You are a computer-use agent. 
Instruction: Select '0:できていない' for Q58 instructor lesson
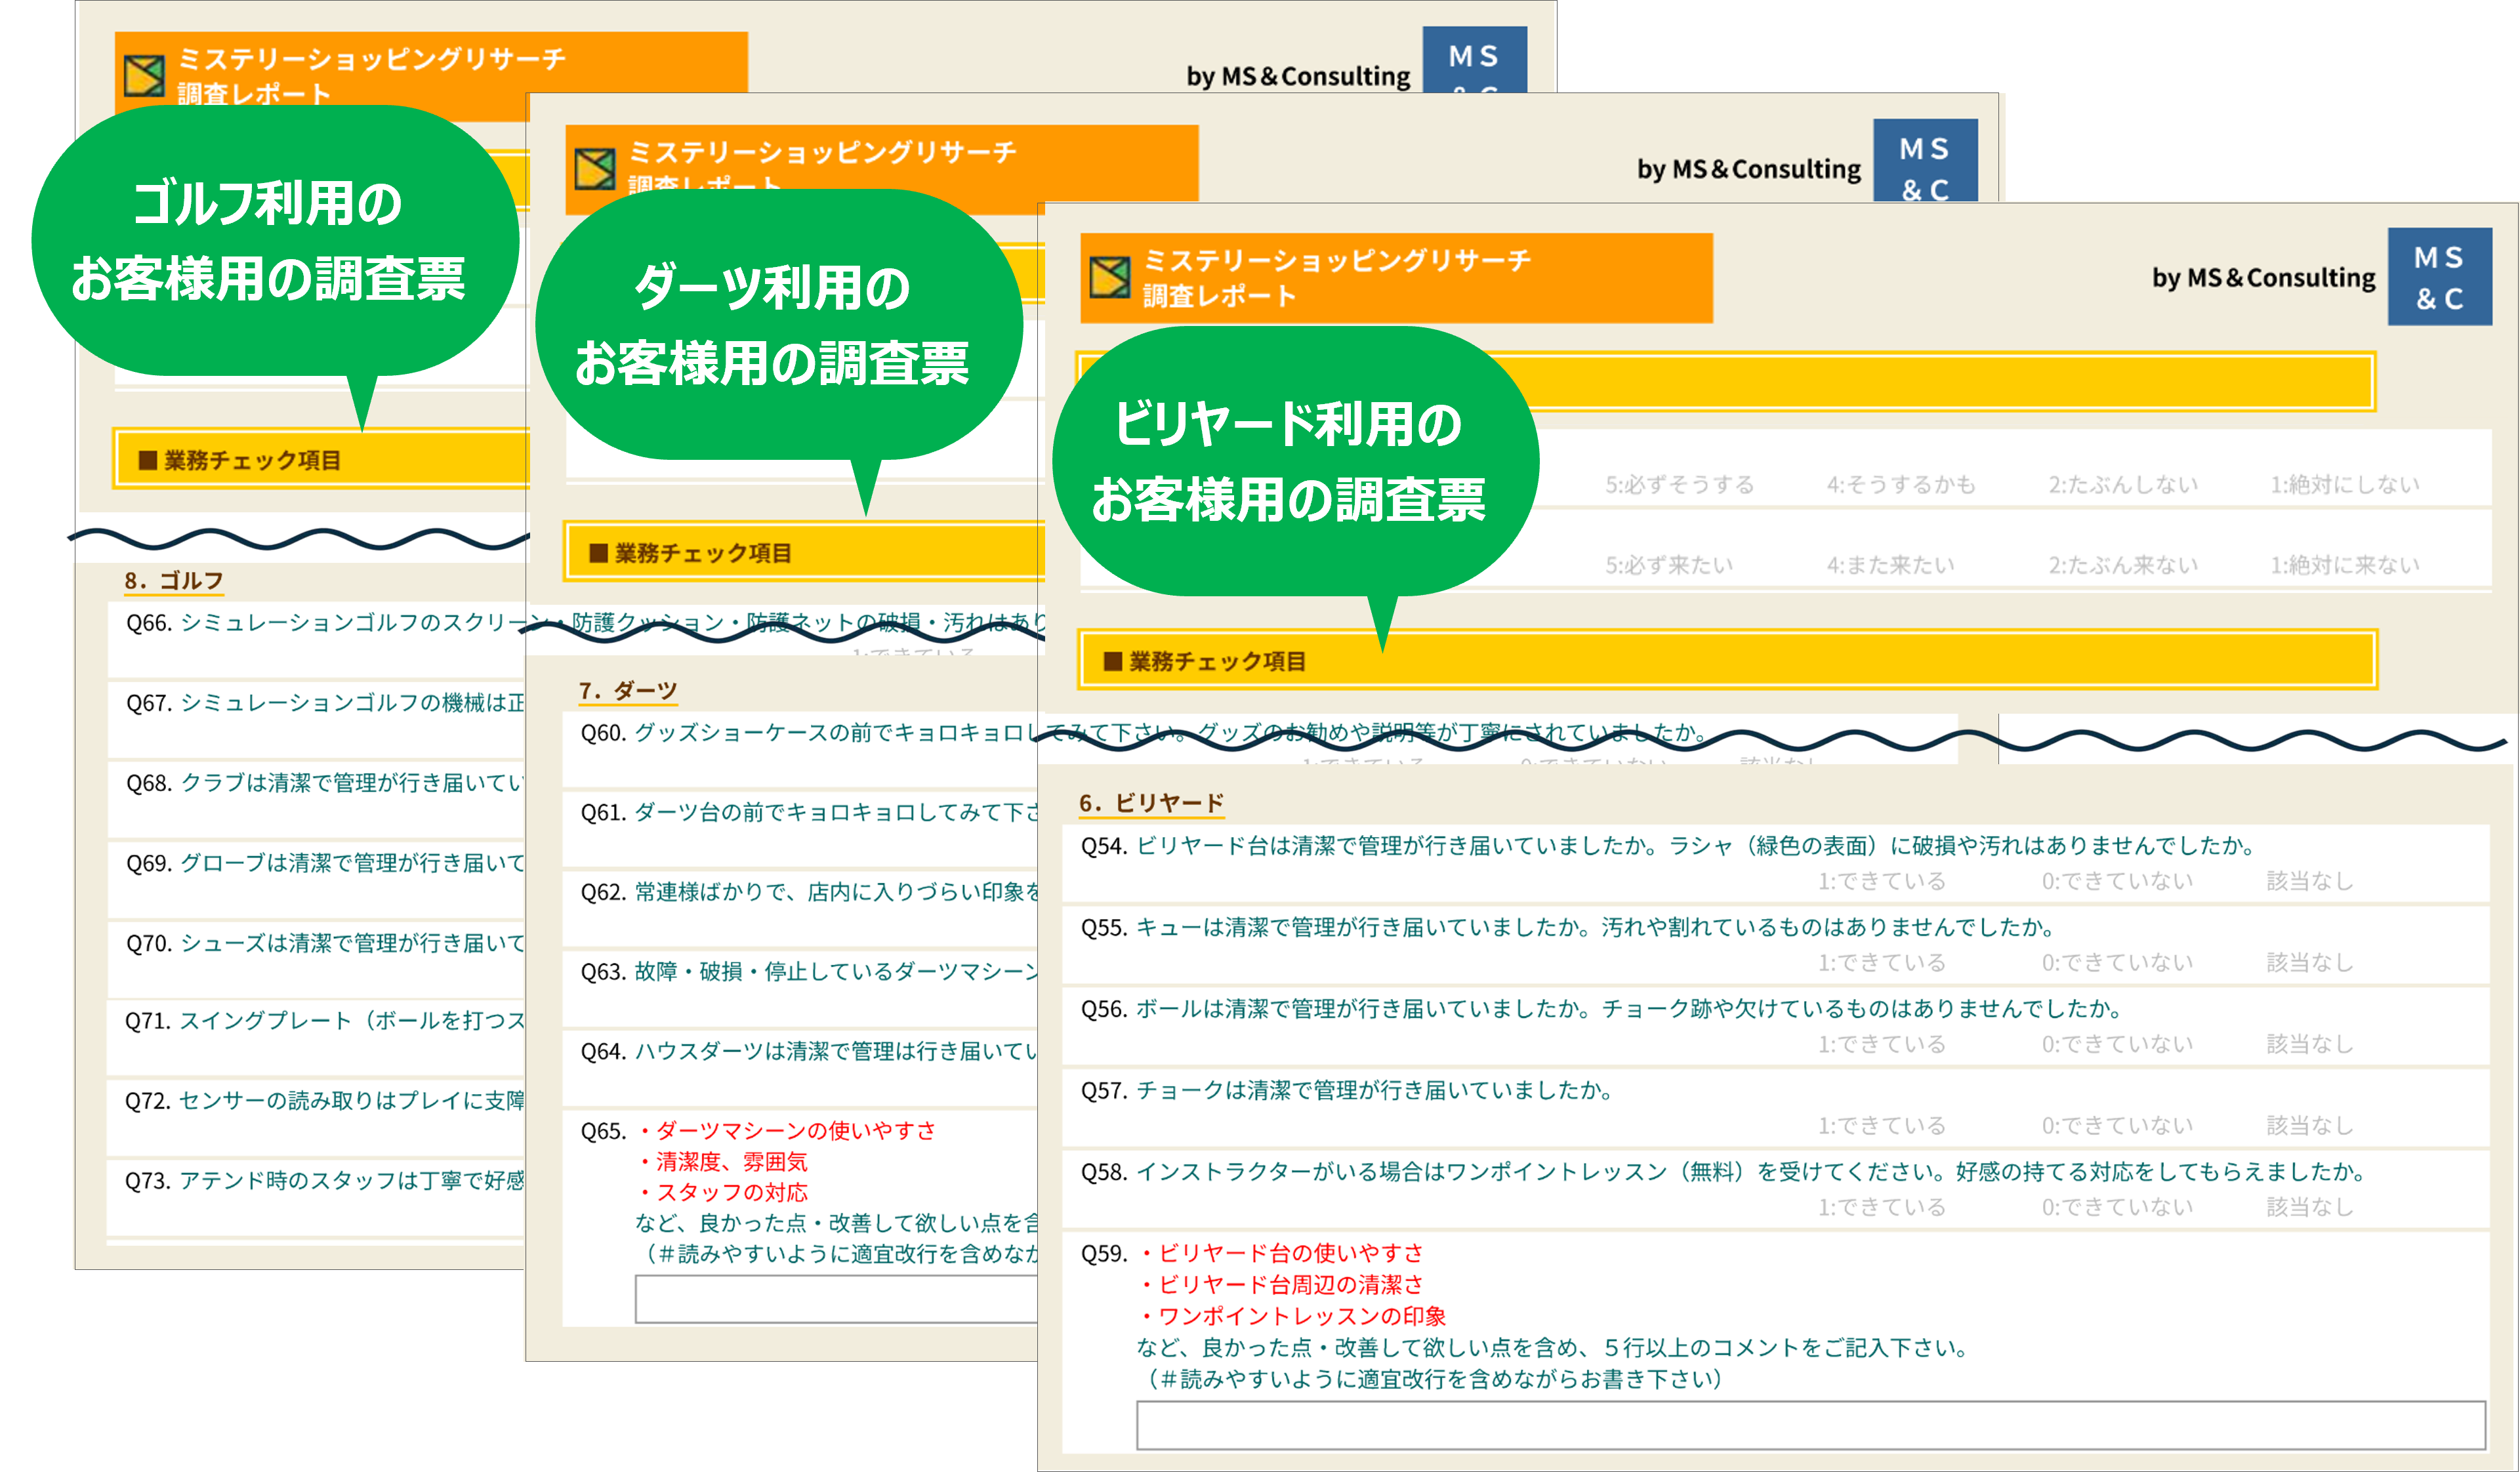tap(2117, 1207)
